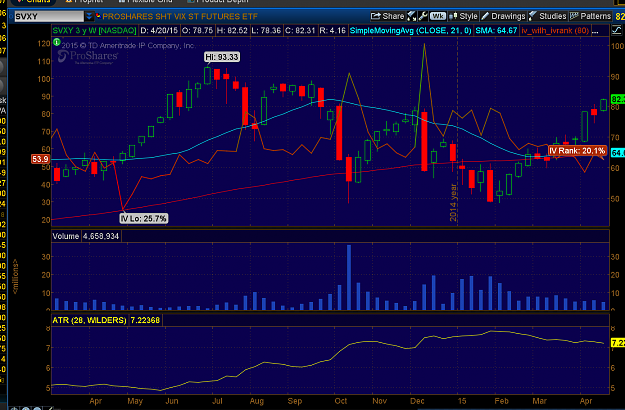Viewport: 625px width, 410px height.
Task: Click the H: 82.52 high value
Action: point(232,31)
